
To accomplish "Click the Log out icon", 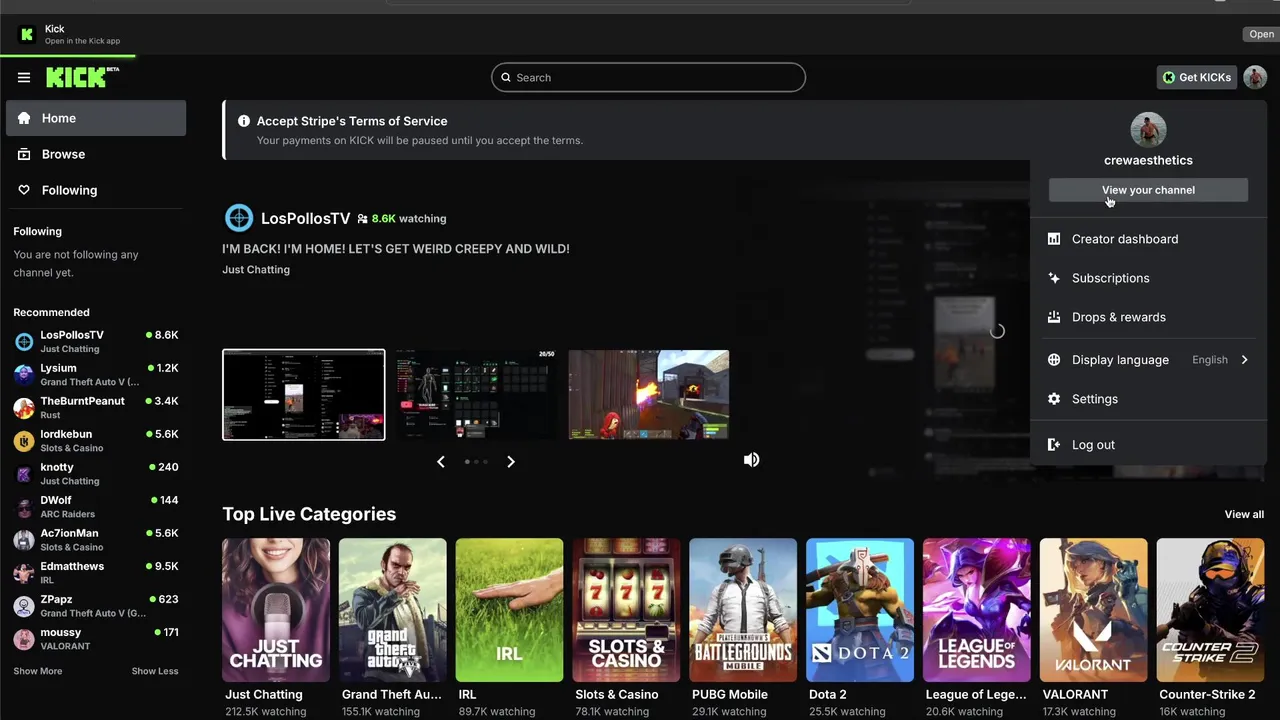I will [1053, 445].
